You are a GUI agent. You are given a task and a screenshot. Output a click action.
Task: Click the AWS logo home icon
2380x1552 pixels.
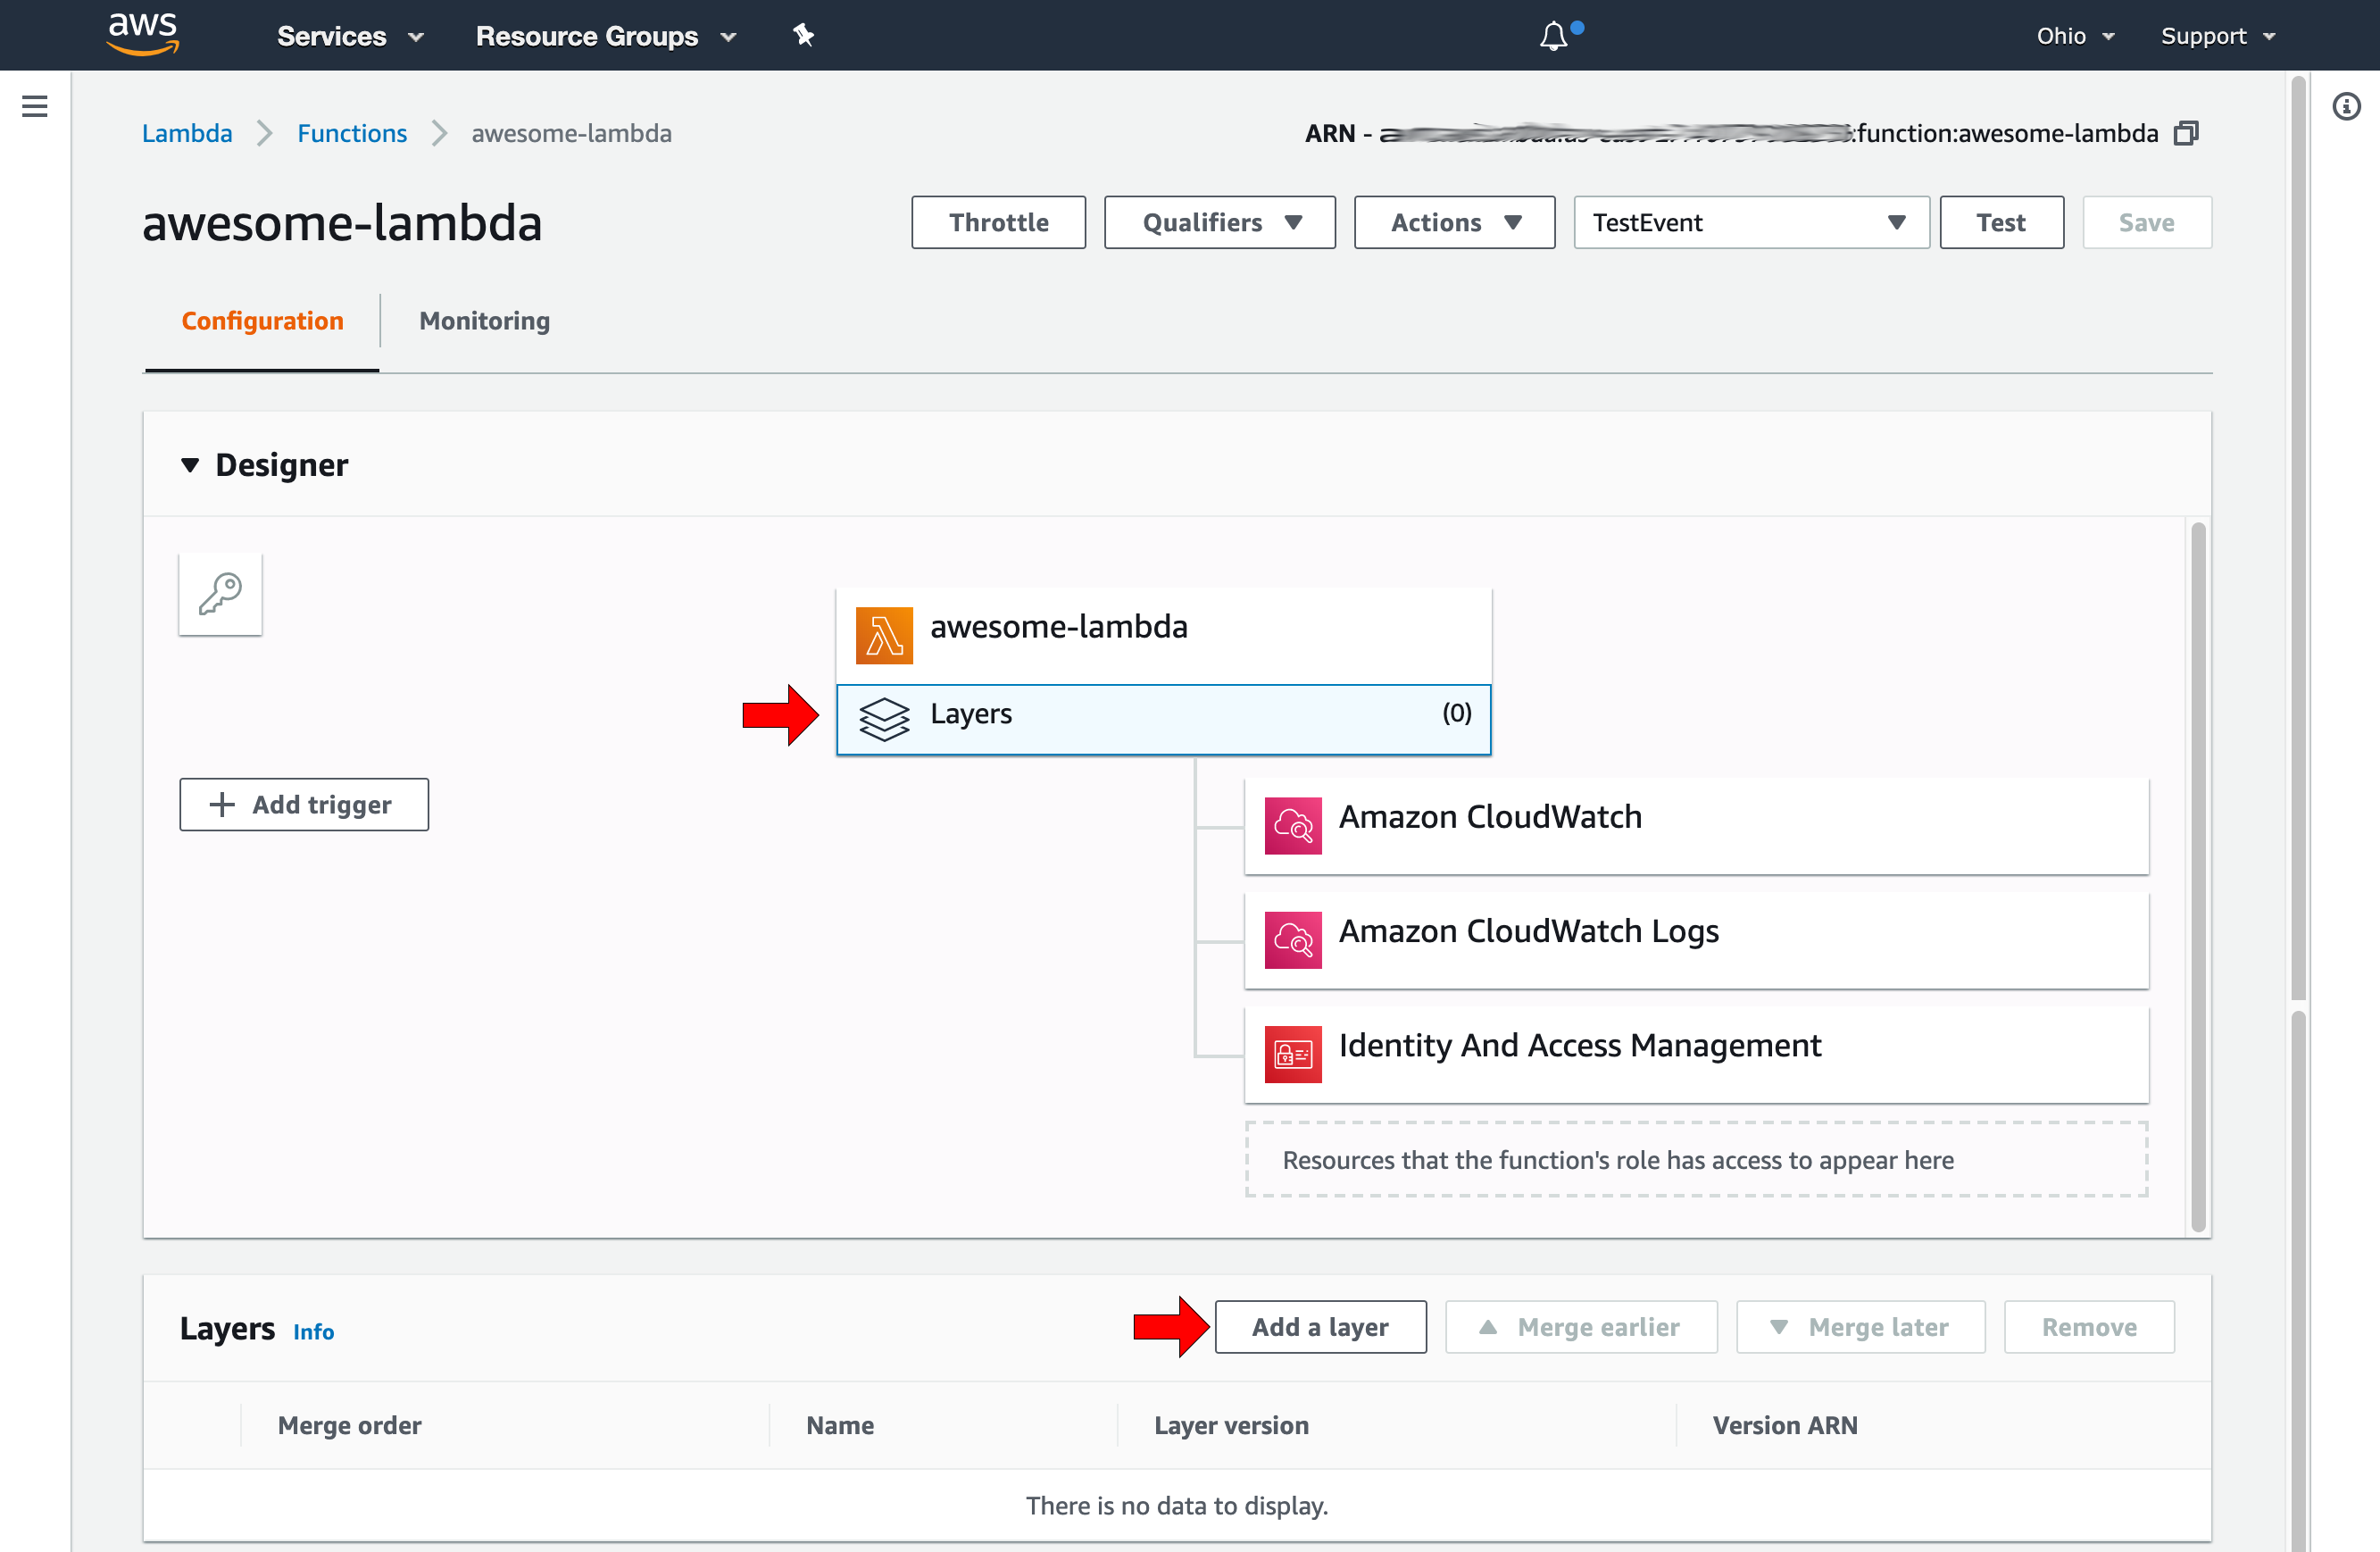(x=142, y=34)
